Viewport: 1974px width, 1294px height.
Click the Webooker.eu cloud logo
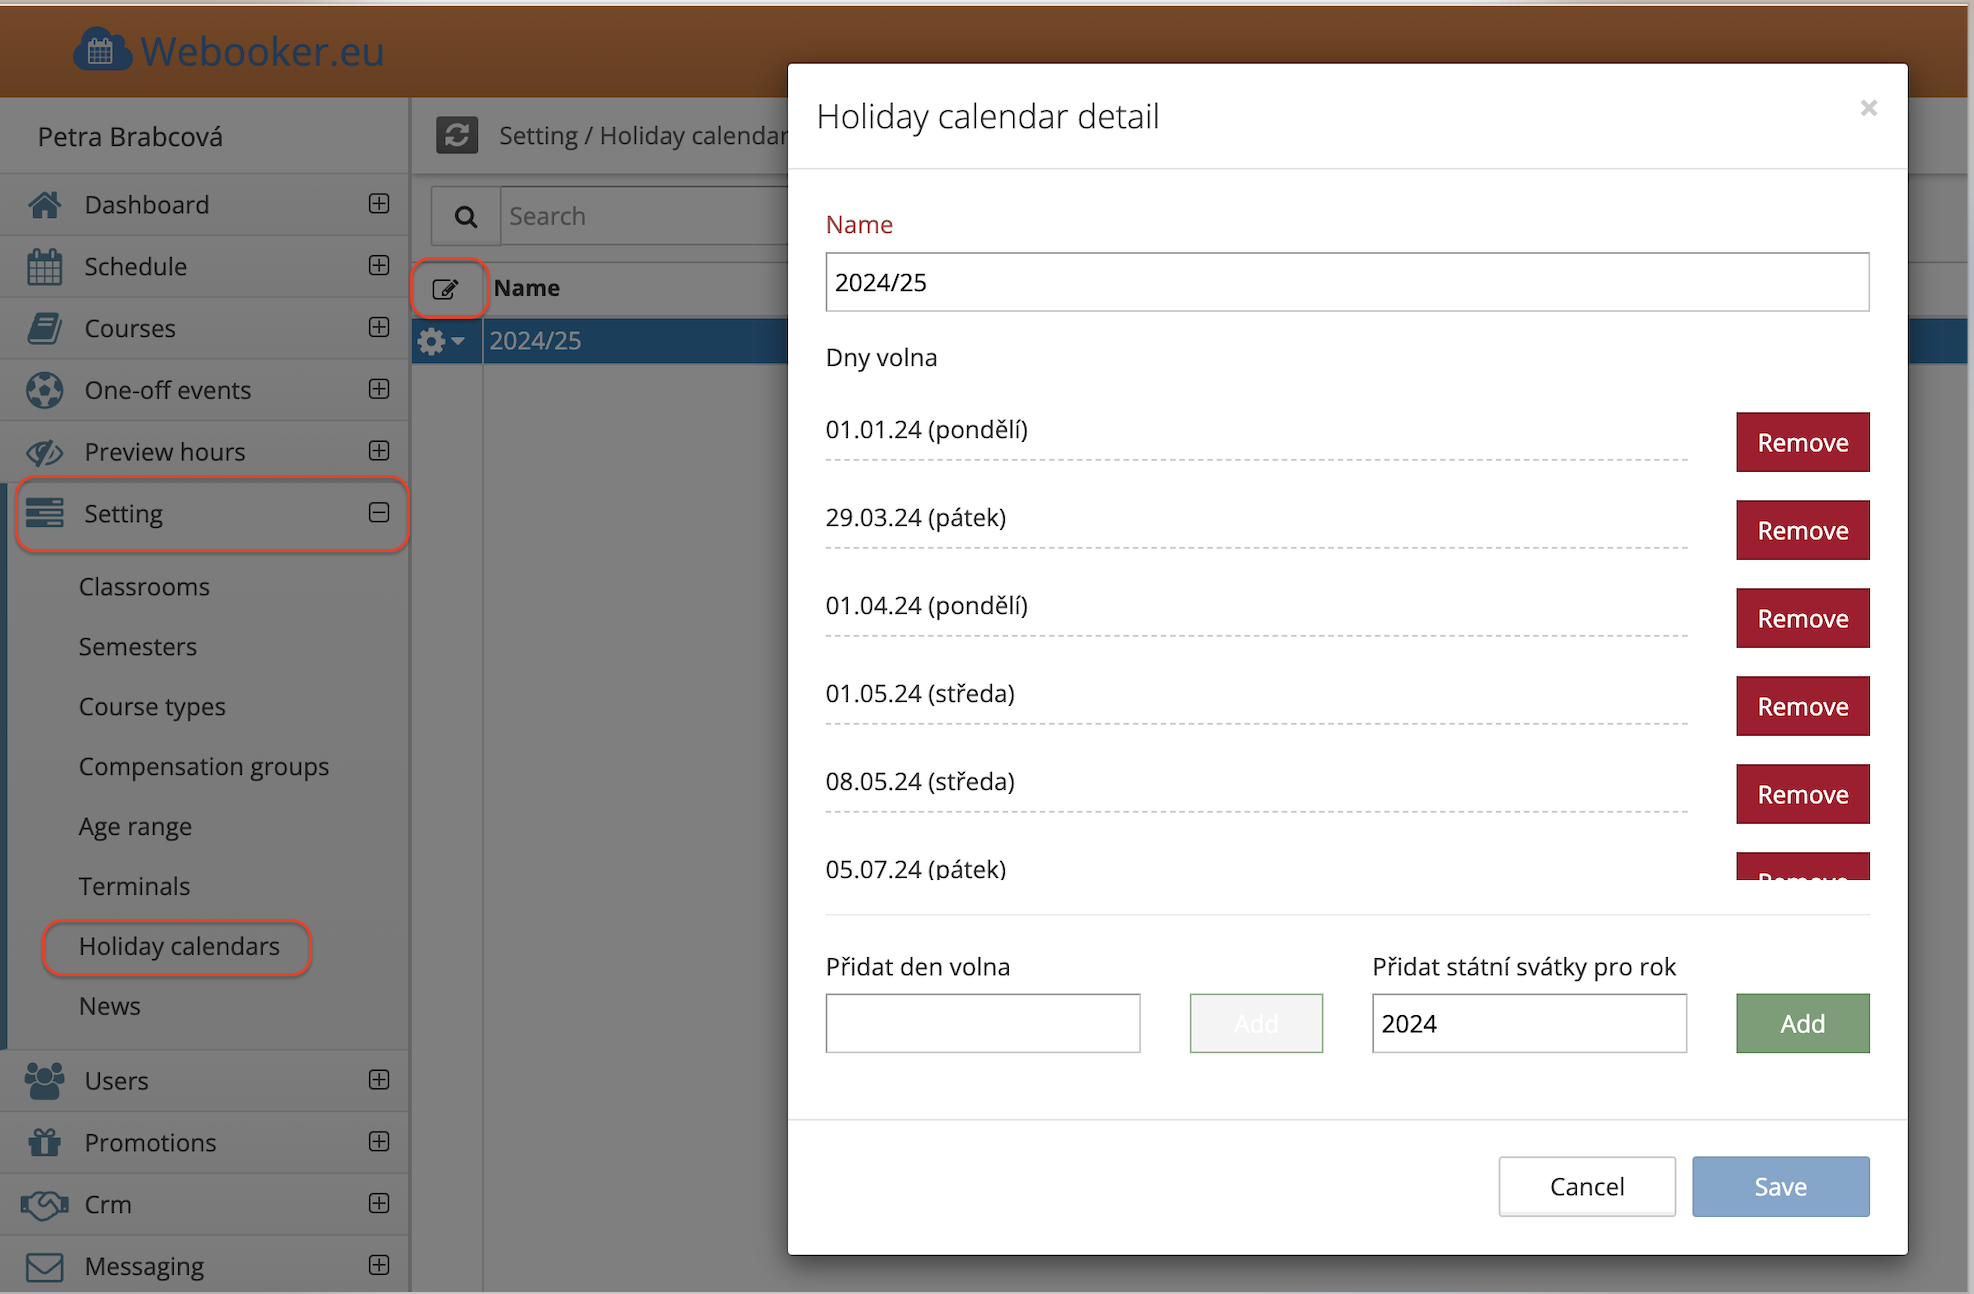click(102, 50)
